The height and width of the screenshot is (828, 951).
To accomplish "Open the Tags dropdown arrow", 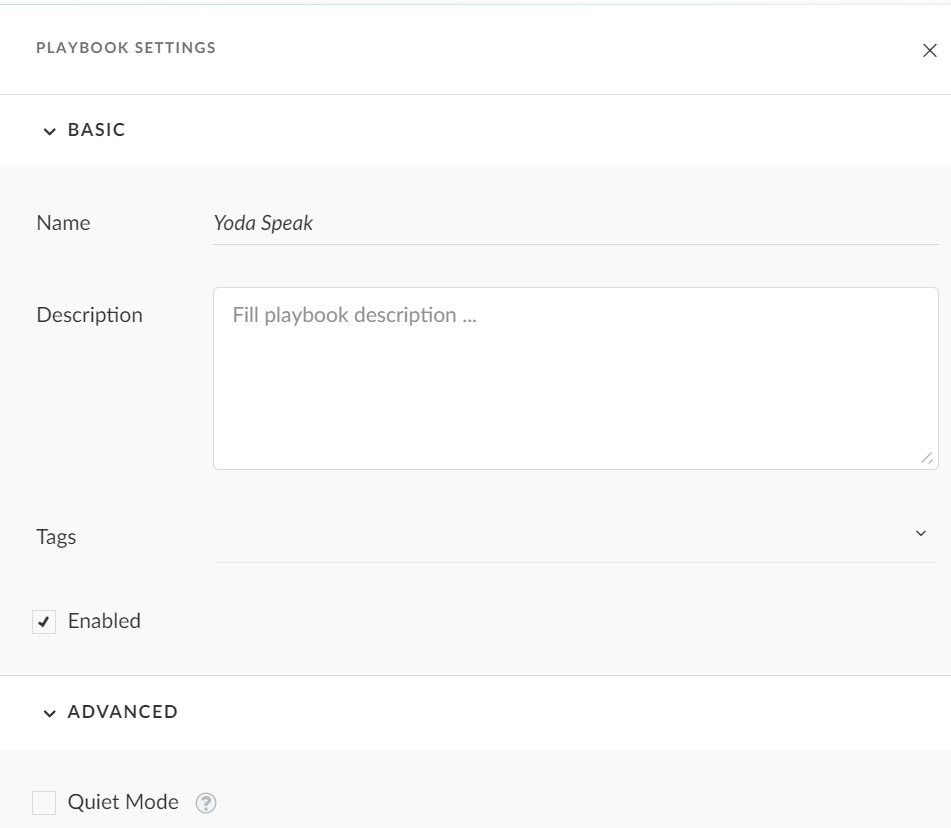I will click(921, 534).
